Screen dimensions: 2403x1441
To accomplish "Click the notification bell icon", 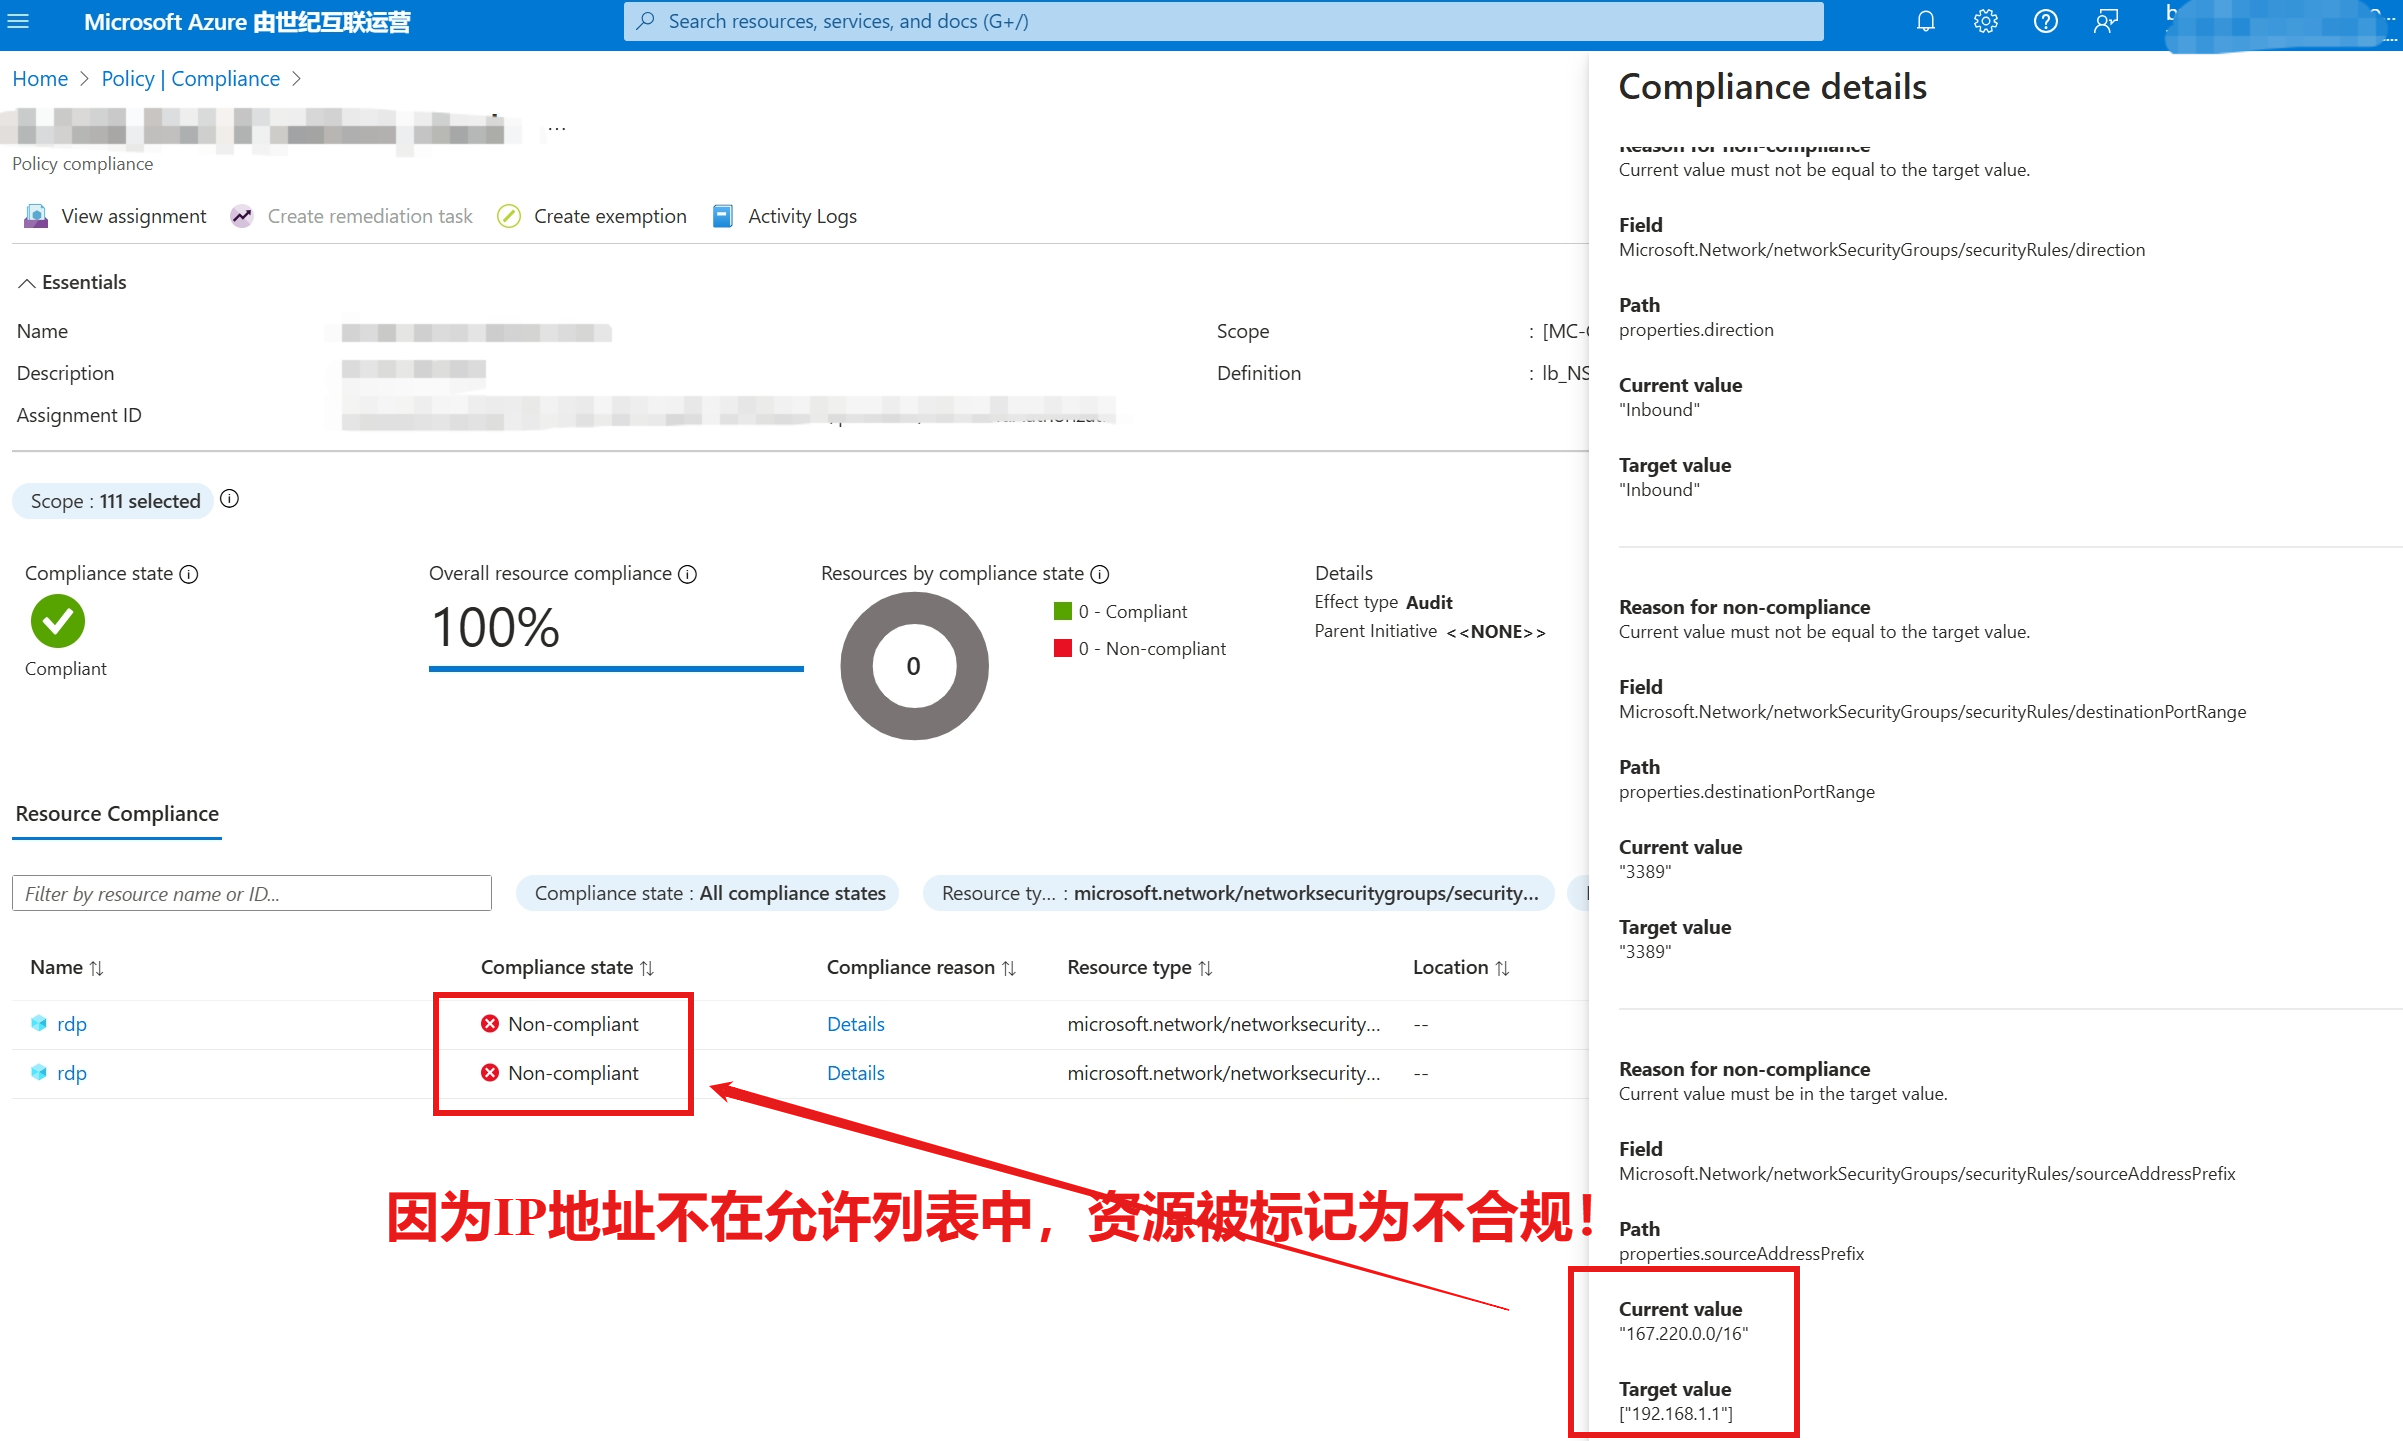I will click(1924, 21).
